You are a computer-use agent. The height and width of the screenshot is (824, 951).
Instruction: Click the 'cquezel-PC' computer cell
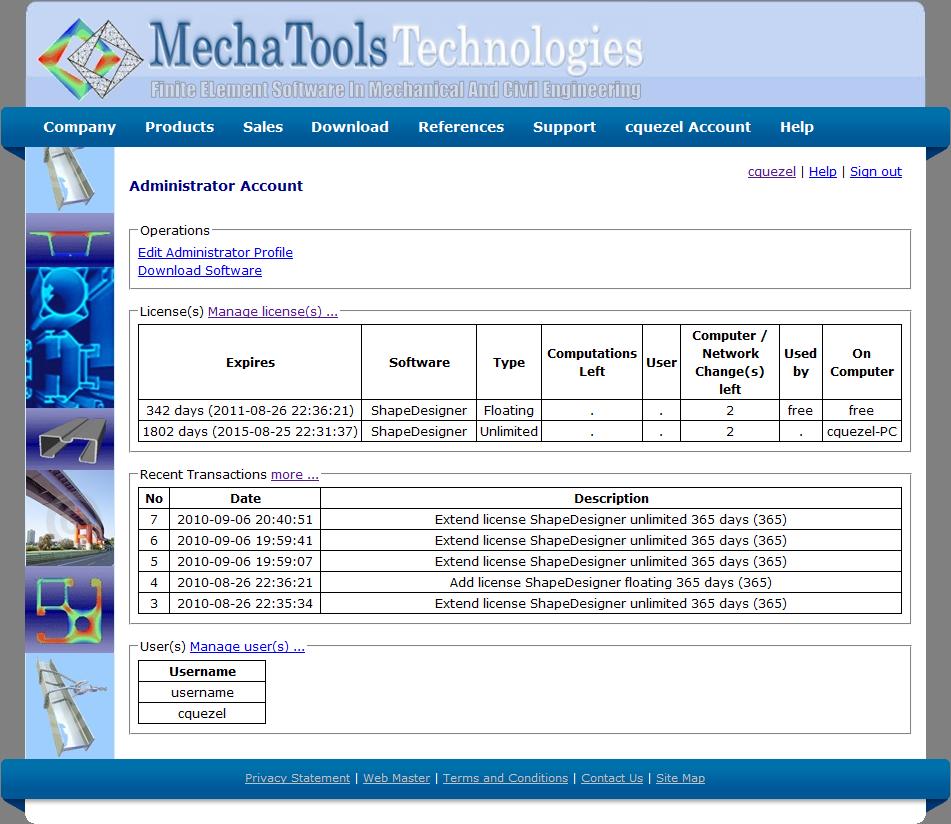pyautogui.click(x=862, y=431)
